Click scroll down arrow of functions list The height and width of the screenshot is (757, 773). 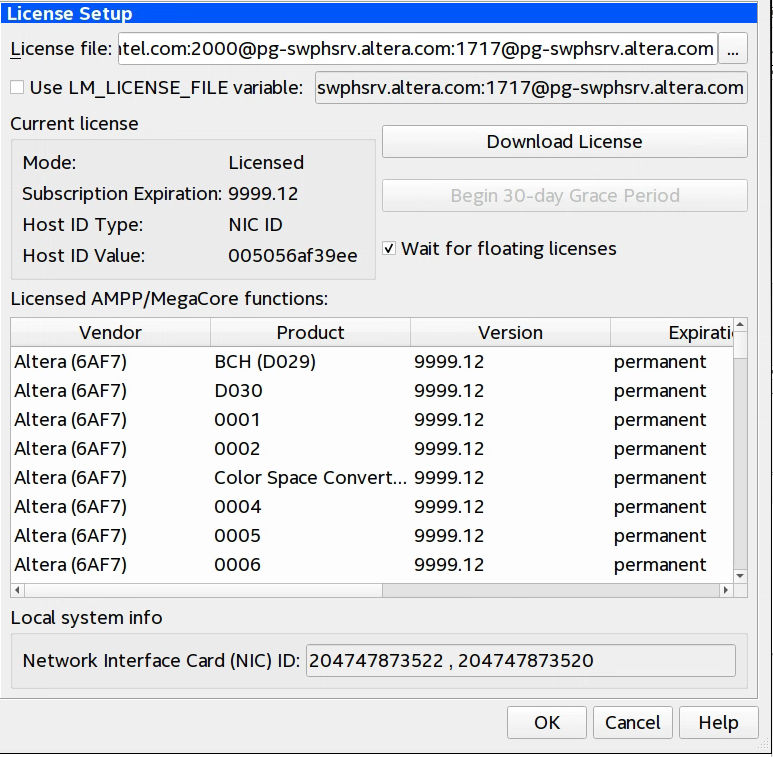[x=740, y=576]
